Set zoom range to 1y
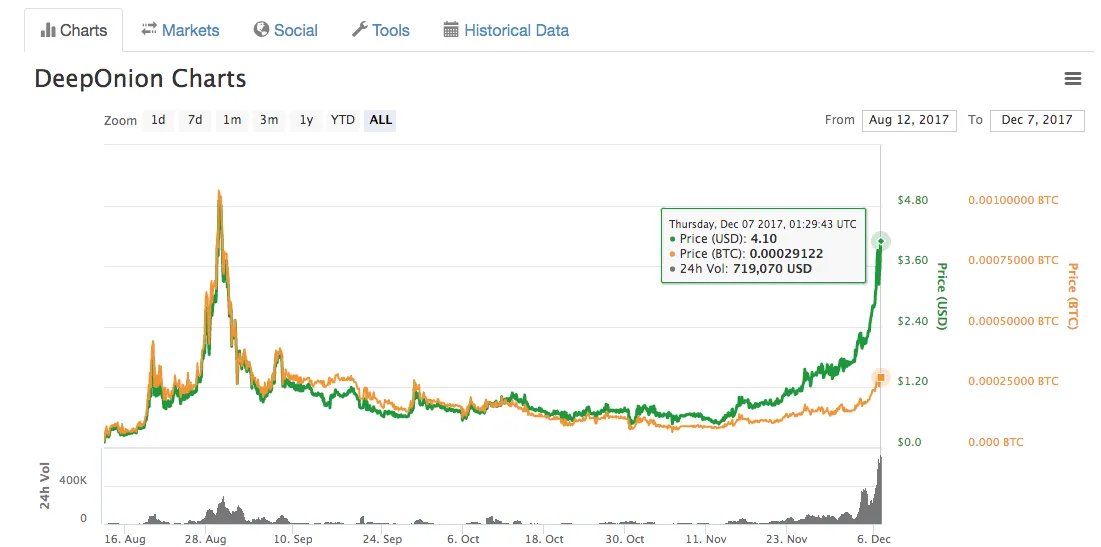The width and height of the screenshot is (1101, 547). [306, 120]
